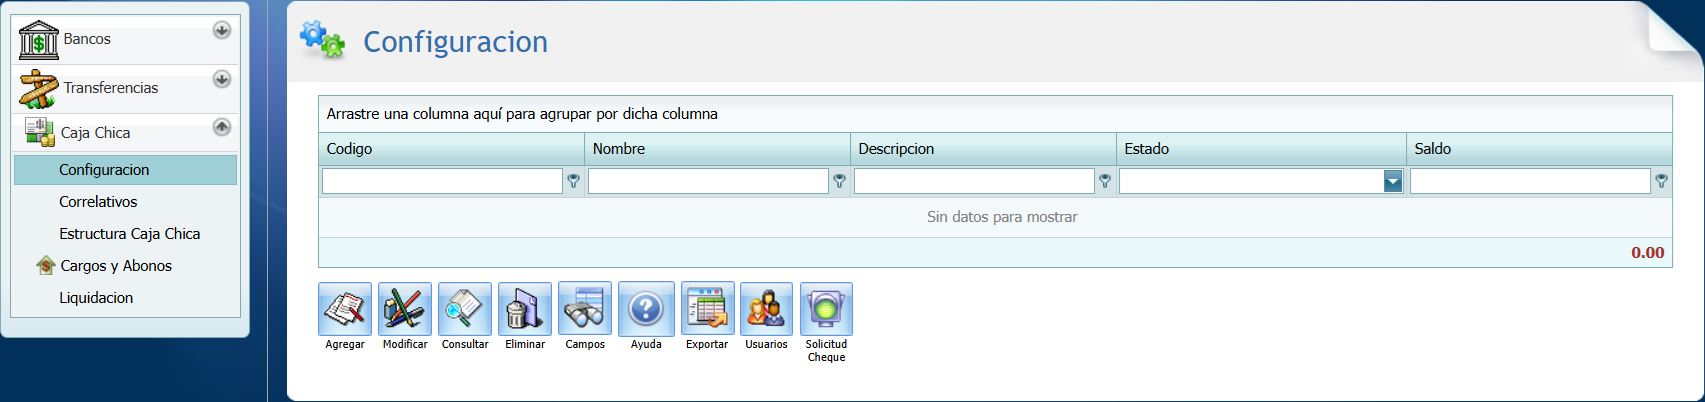1705x402 pixels.
Task: Open the Estado filter dropdown
Action: pyautogui.click(x=1392, y=181)
